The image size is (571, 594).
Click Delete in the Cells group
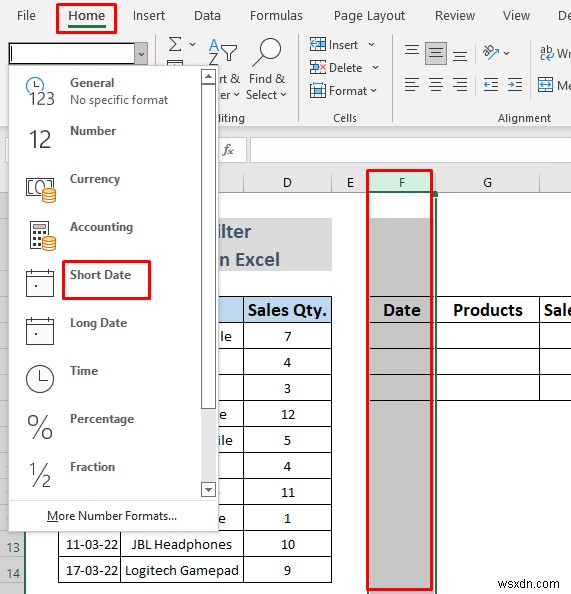344,68
